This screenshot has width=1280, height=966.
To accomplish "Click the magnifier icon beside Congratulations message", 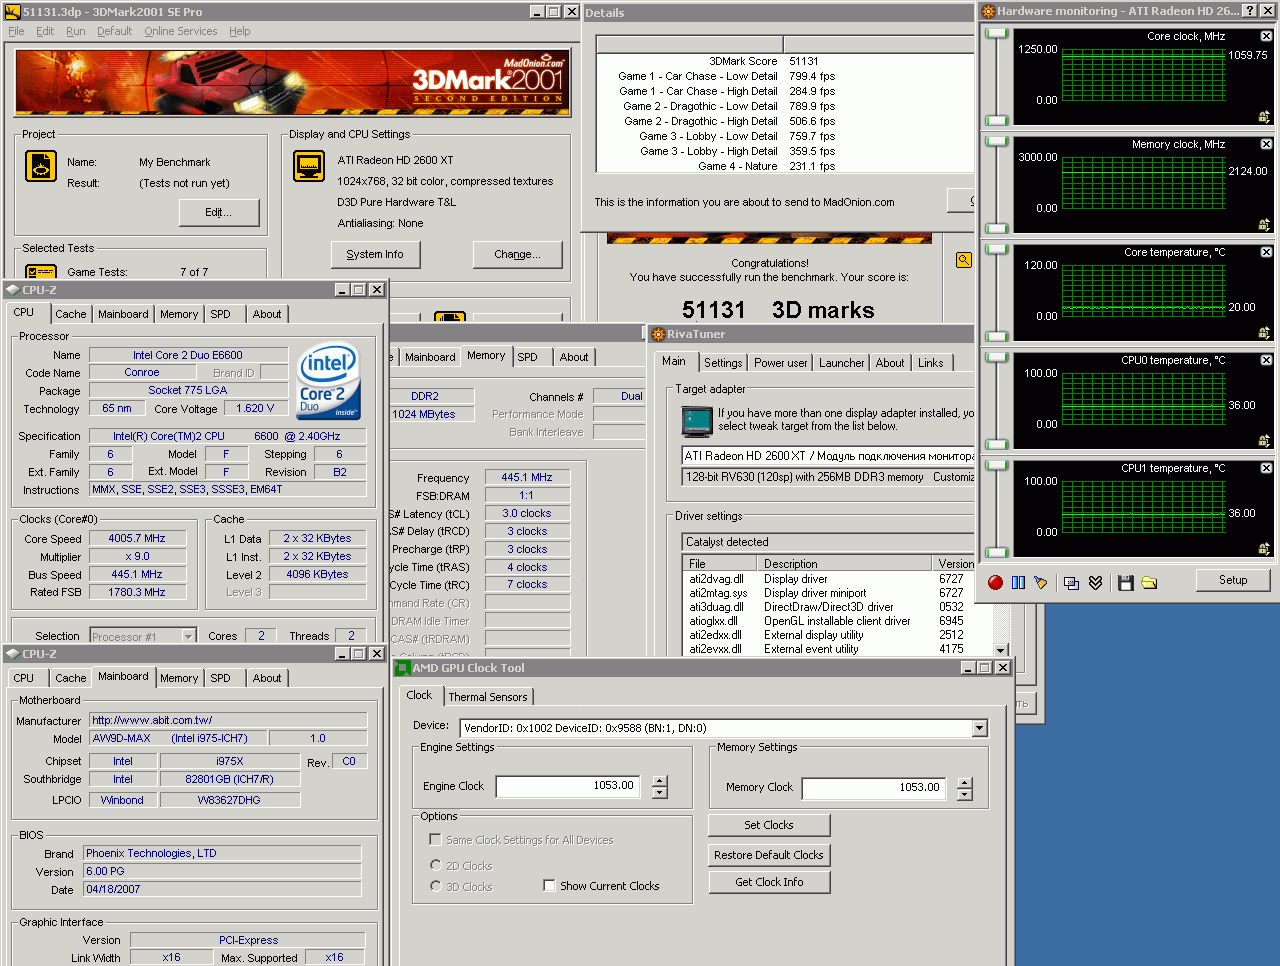I will point(964,260).
